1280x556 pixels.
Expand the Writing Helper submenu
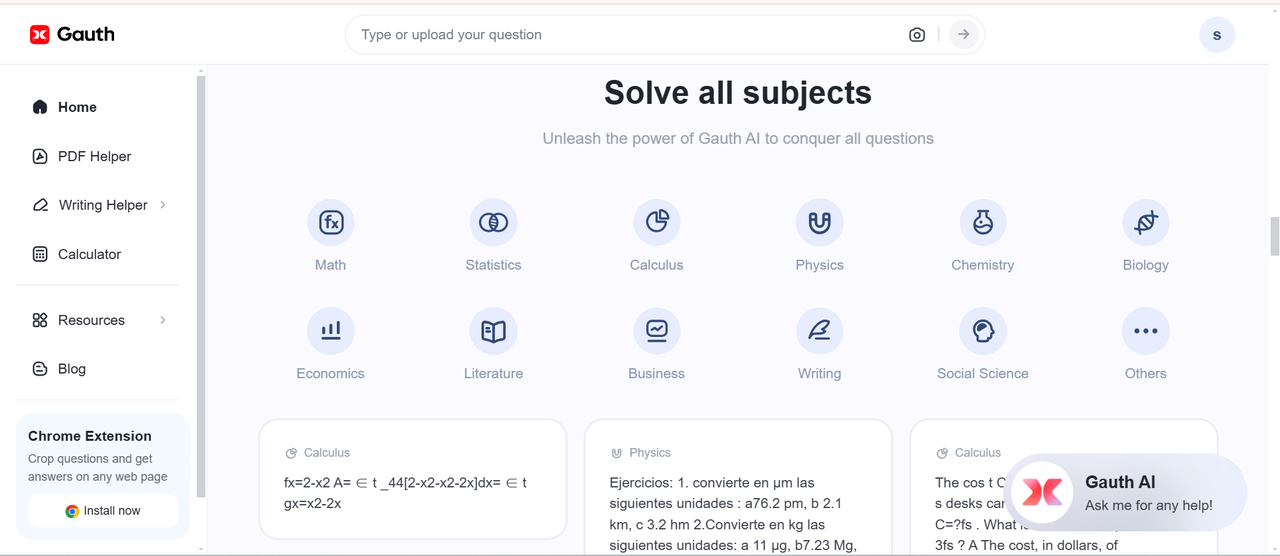click(163, 205)
